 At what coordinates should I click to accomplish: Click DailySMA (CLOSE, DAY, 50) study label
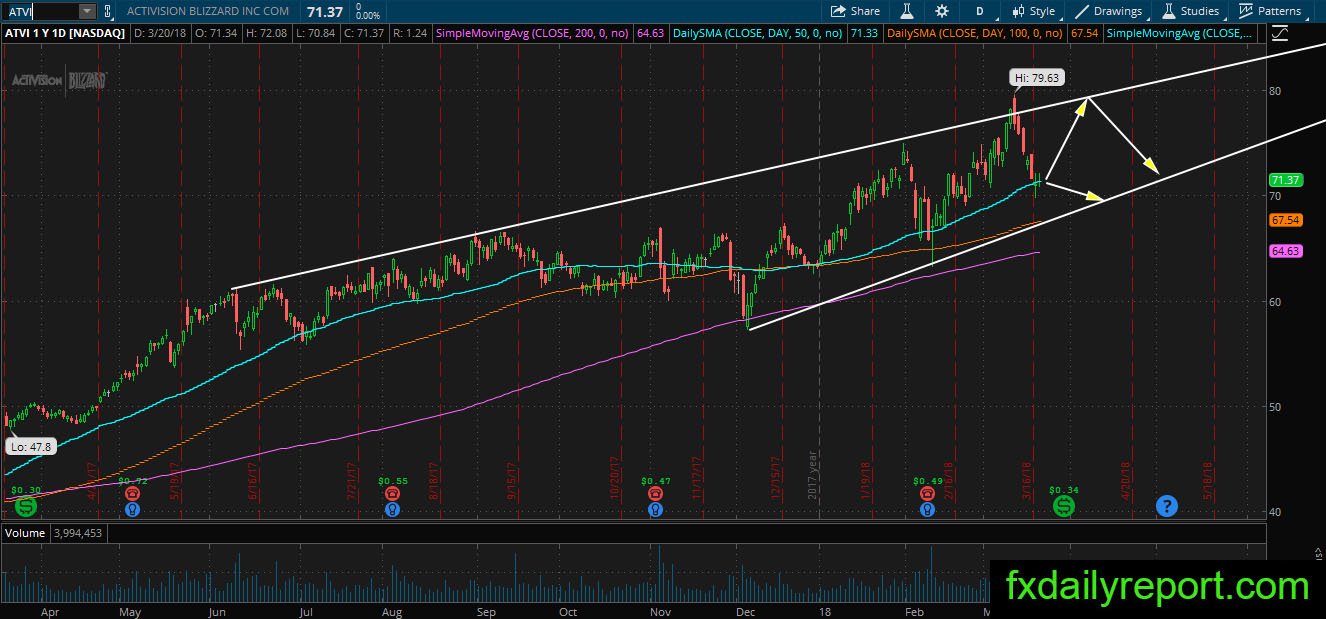[756, 33]
